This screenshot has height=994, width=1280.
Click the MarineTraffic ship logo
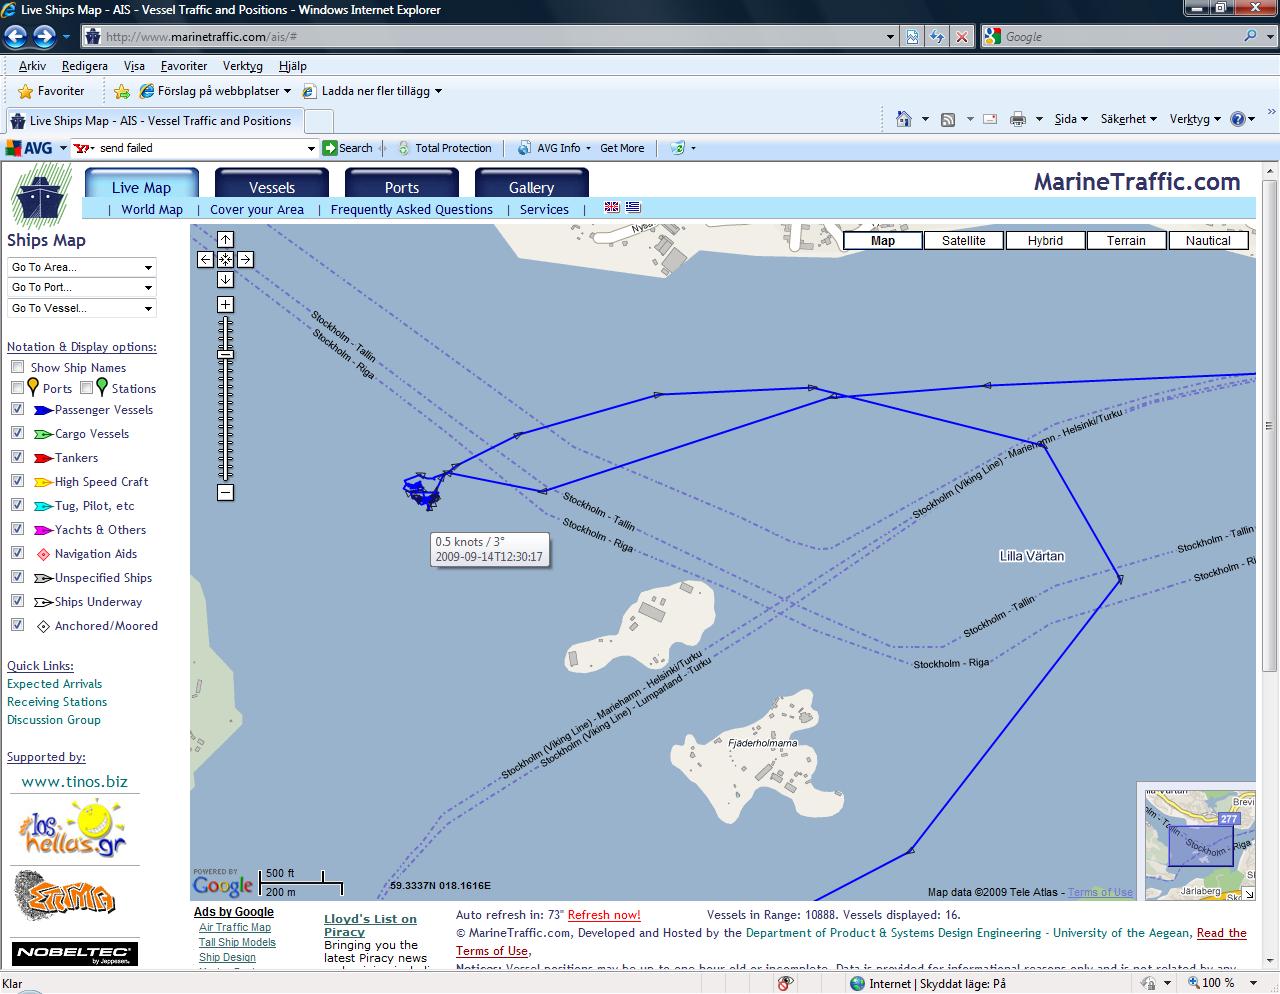[x=42, y=195]
